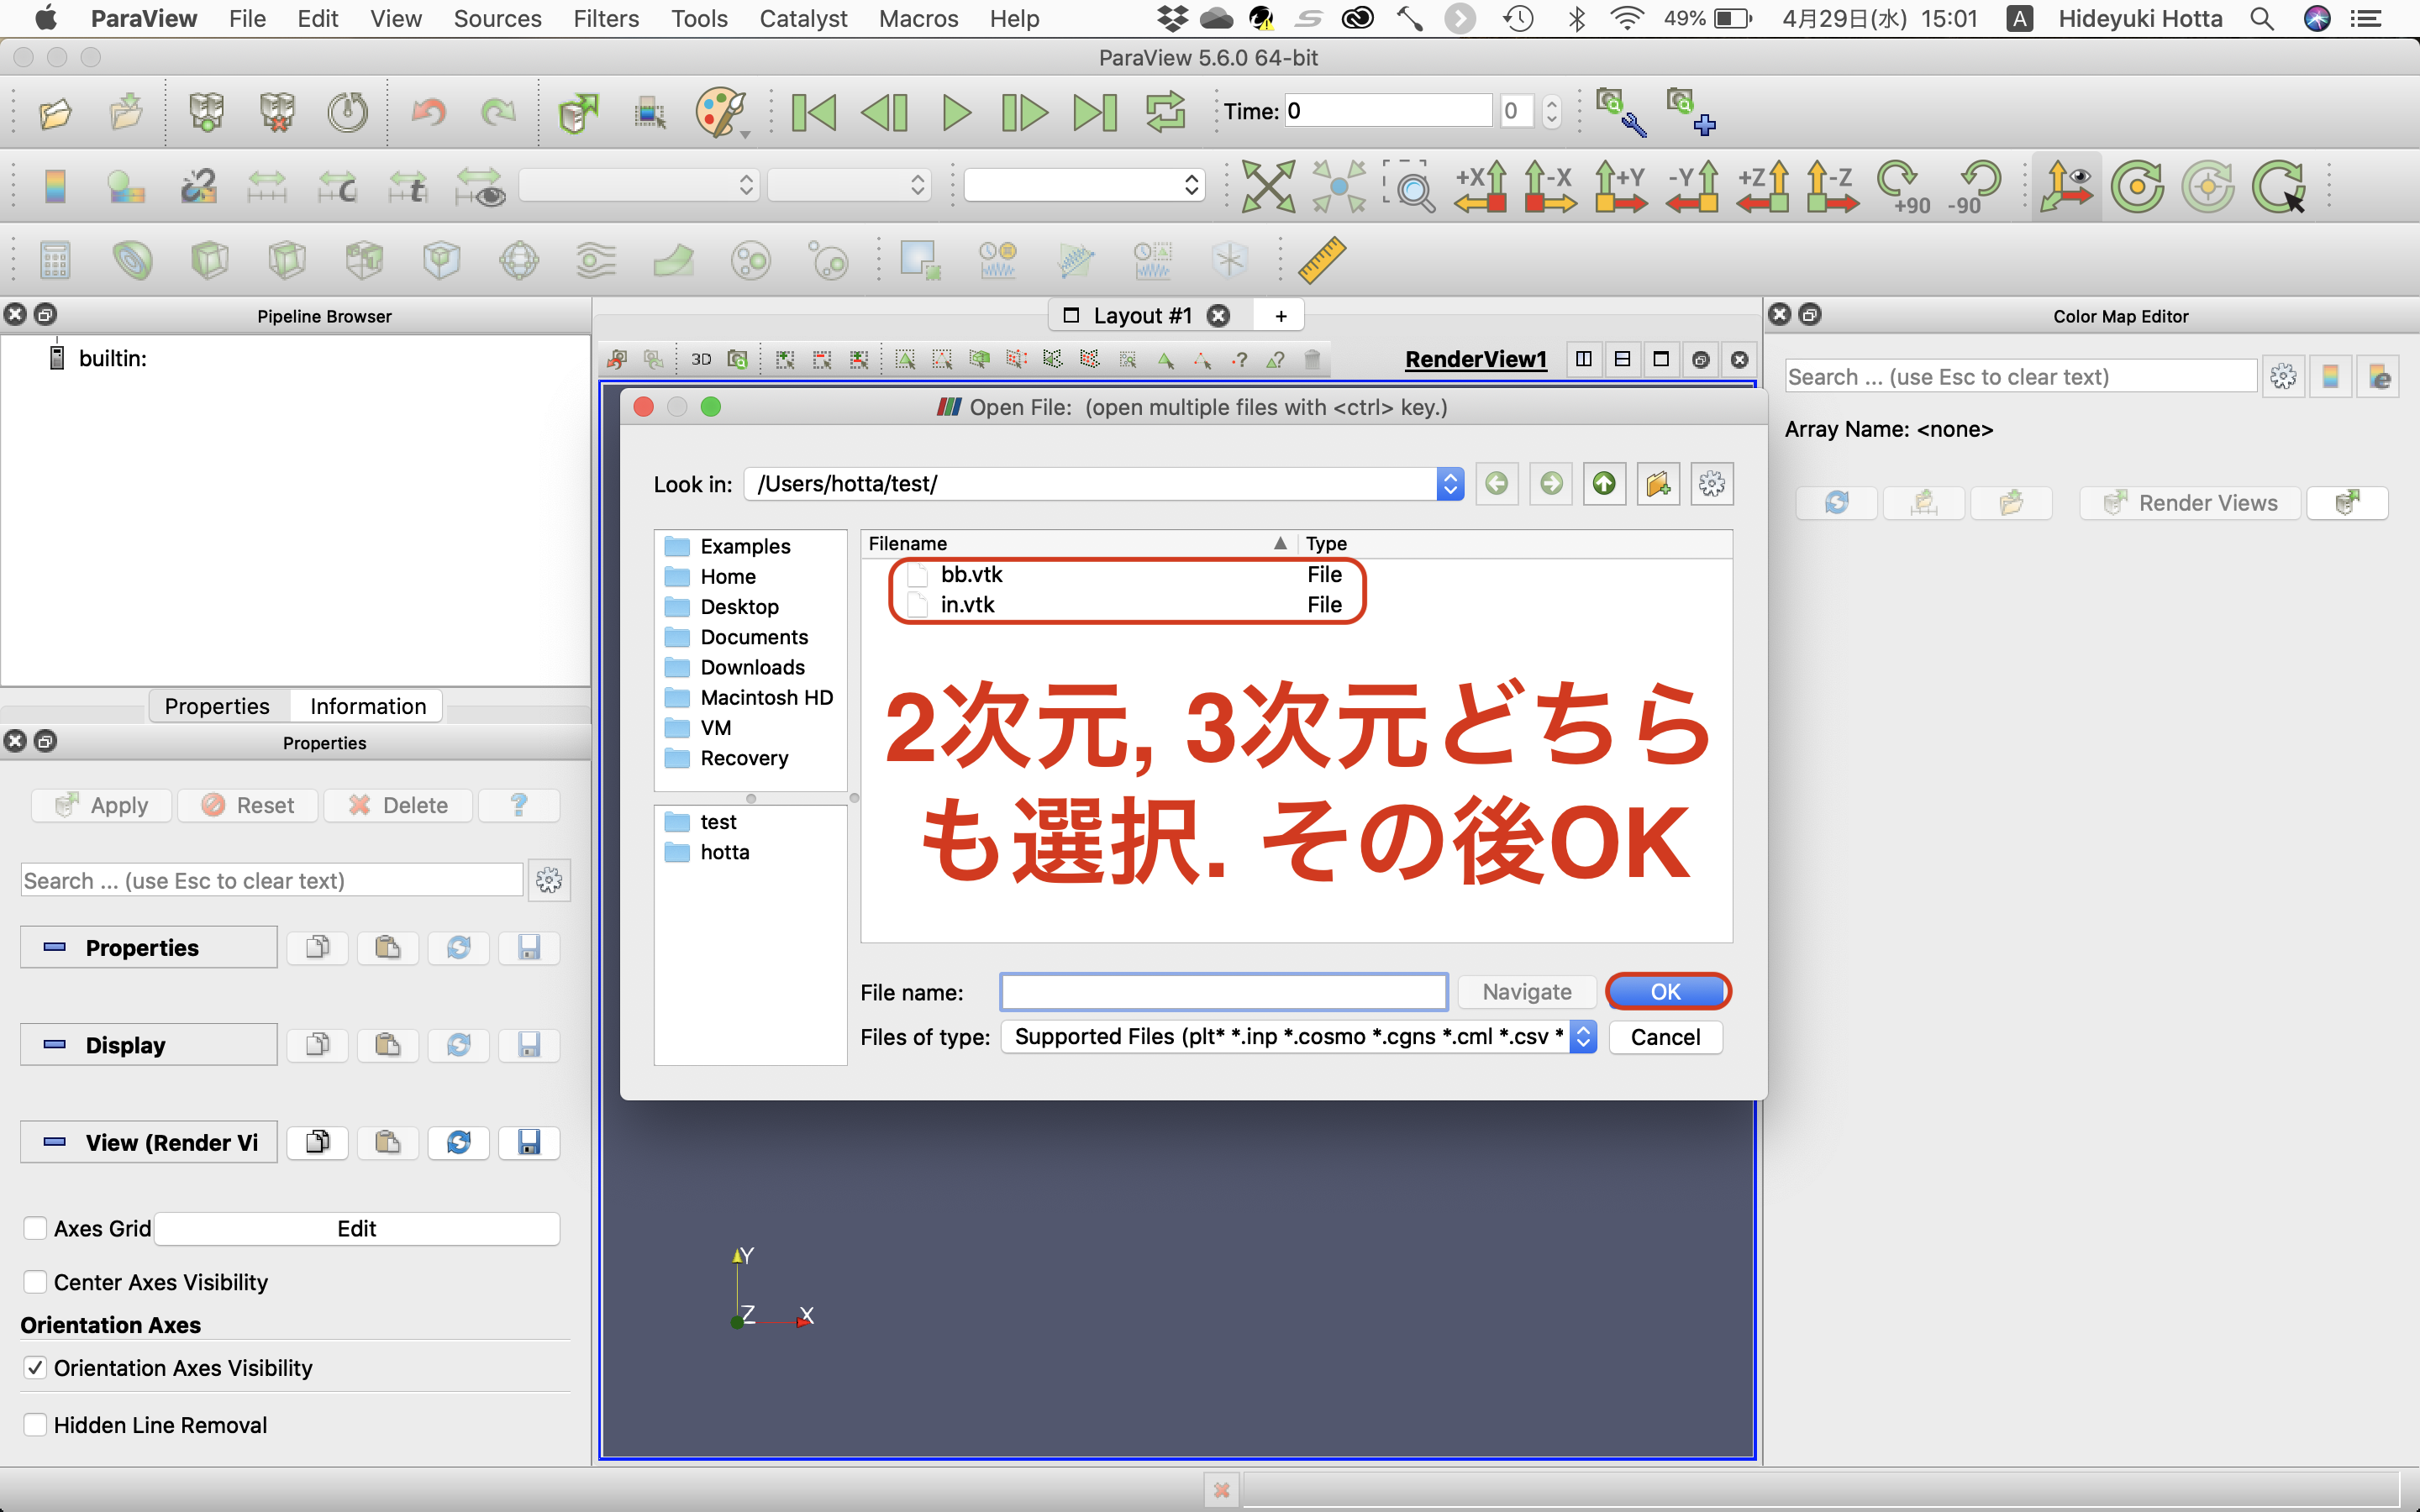Toggle the animation Loop icon

1165,112
